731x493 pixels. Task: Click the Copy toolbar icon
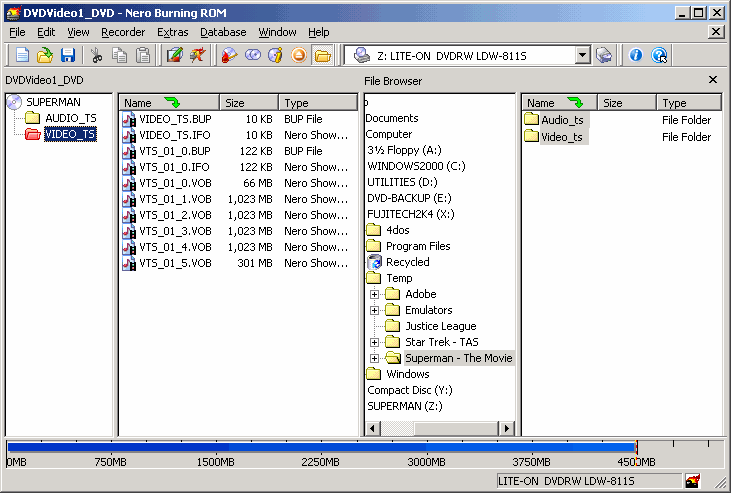coord(120,55)
